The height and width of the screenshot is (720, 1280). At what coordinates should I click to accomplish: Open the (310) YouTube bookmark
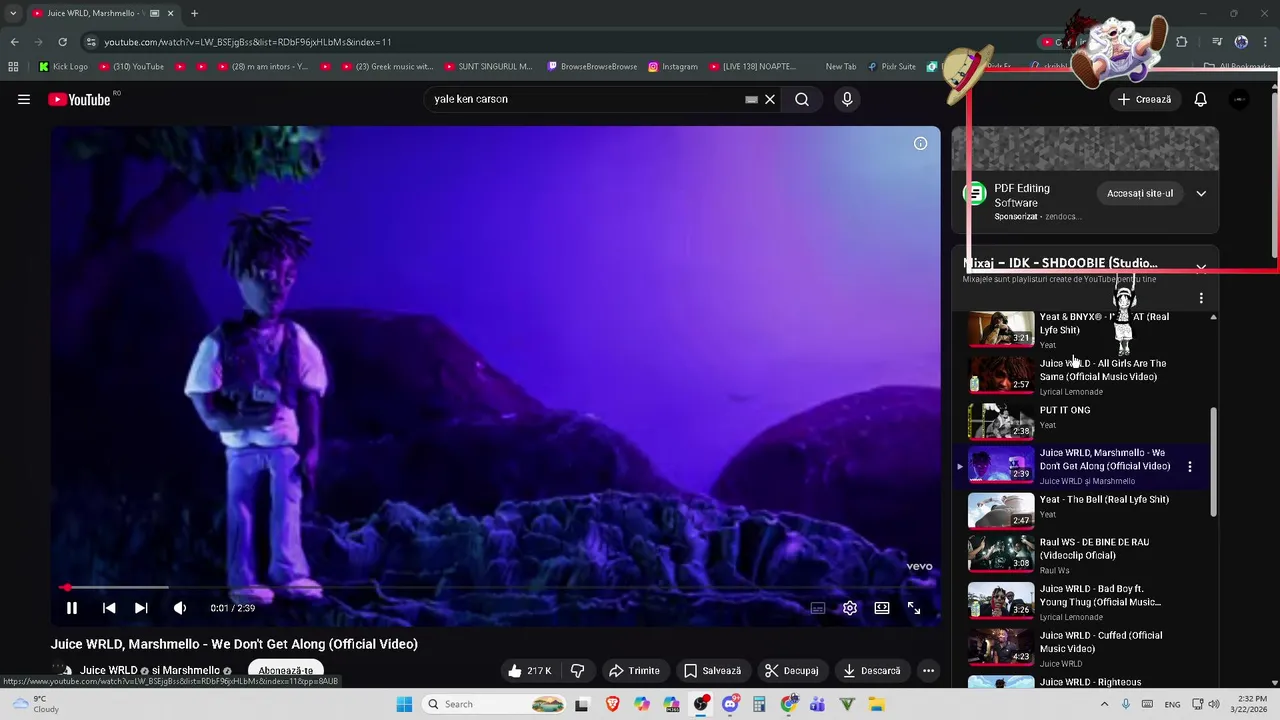coord(131,67)
